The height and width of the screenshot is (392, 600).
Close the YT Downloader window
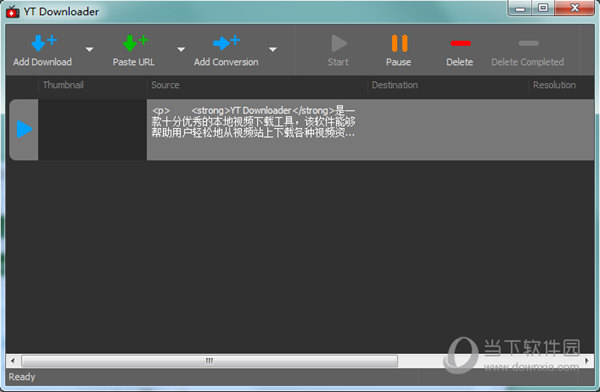574,8
